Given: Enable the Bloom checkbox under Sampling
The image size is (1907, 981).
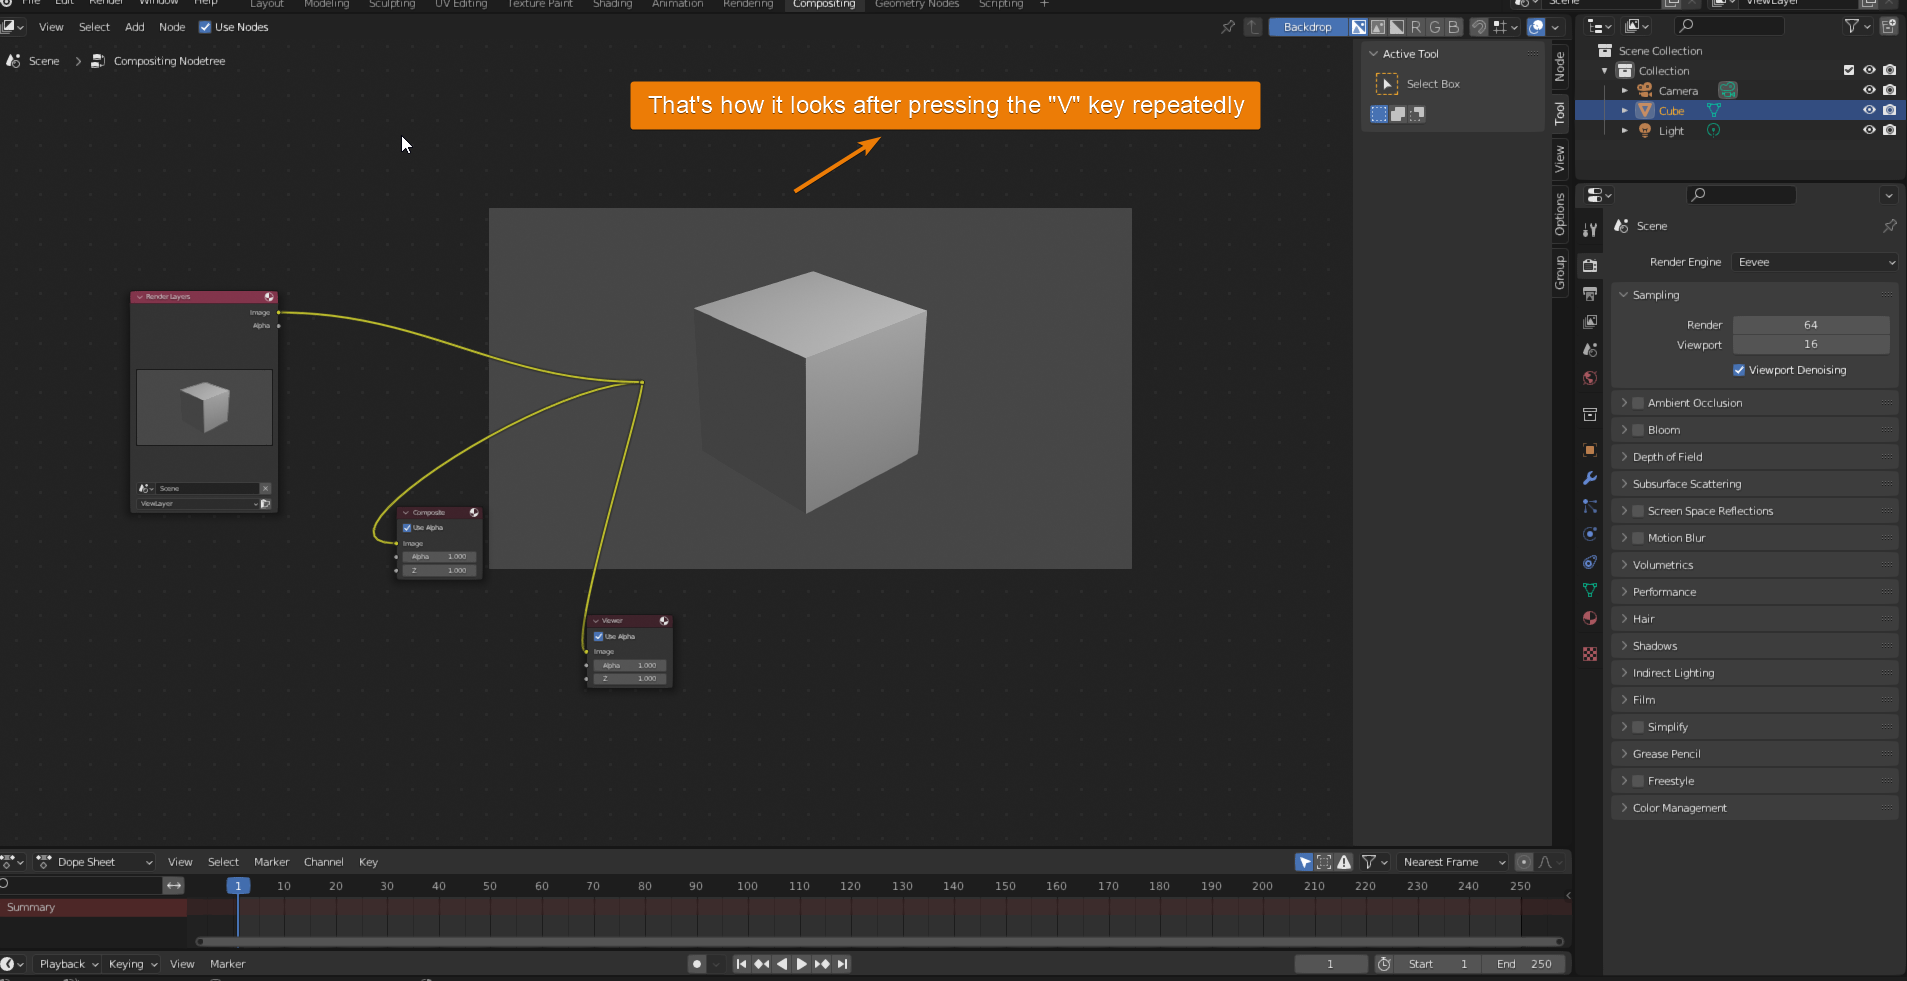Looking at the screenshot, I should point(1638,429).
